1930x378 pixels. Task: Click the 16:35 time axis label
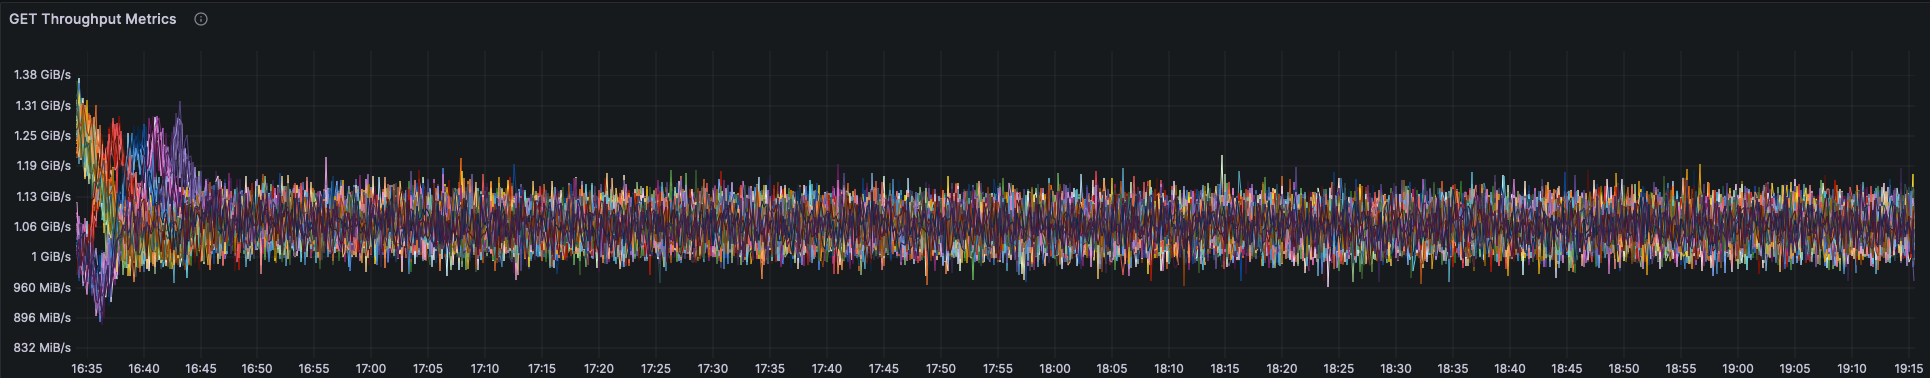point(87,369)
